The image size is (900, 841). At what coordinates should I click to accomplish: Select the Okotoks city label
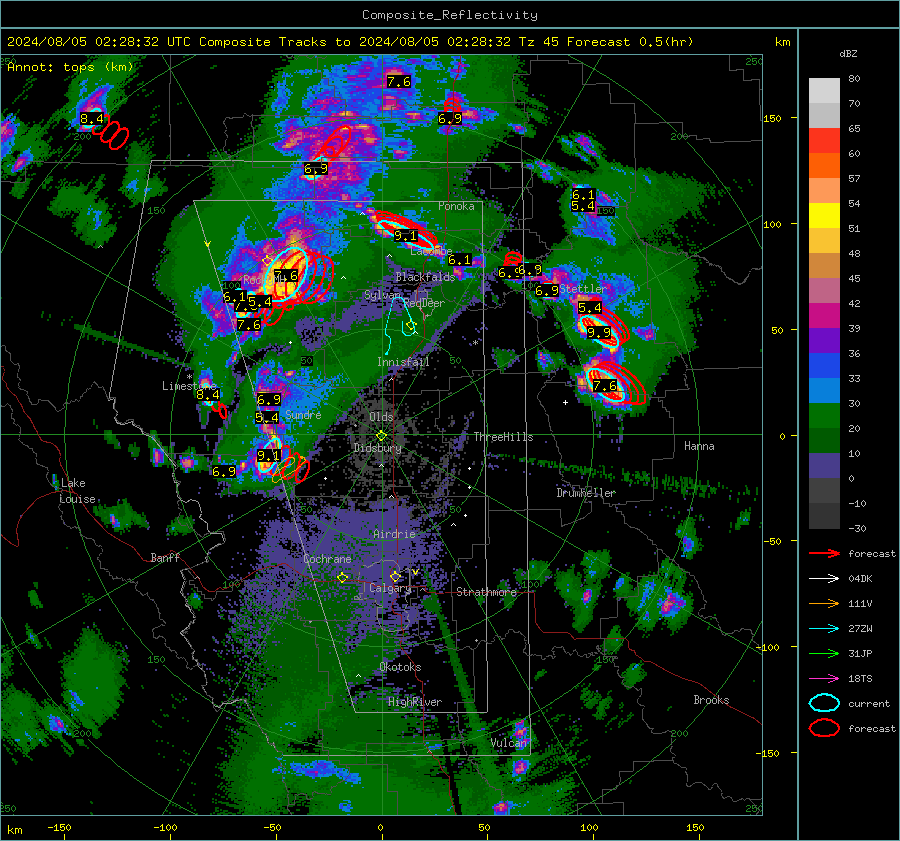pos(401,668)
